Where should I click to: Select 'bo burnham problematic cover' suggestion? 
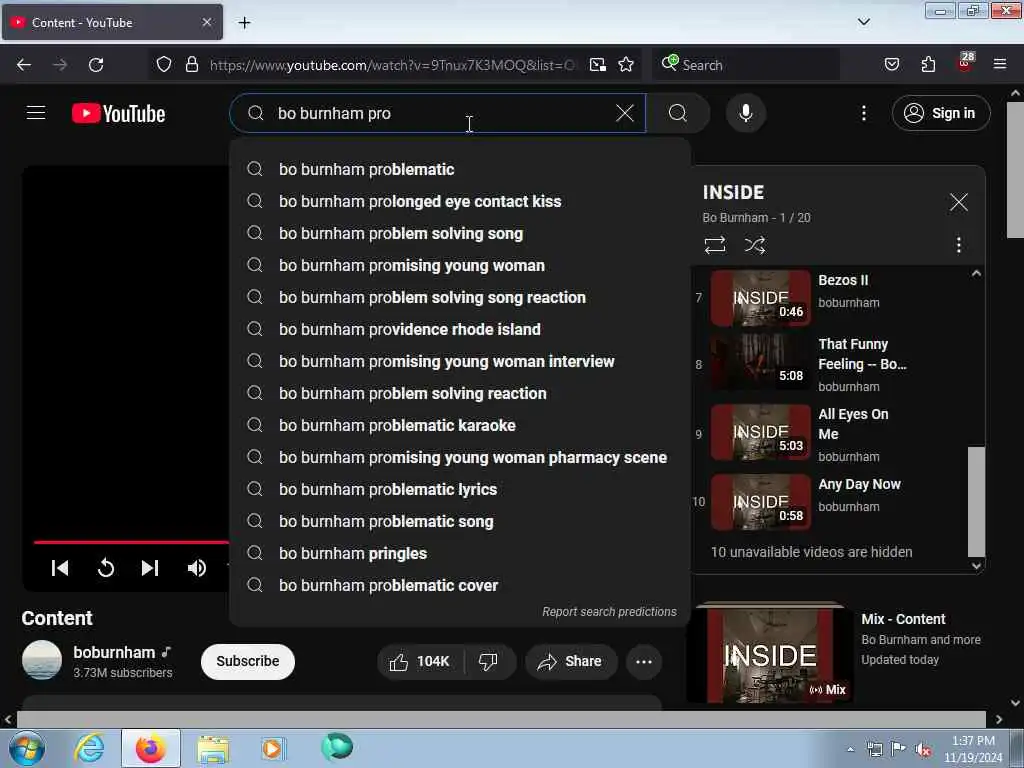(460, 585)
